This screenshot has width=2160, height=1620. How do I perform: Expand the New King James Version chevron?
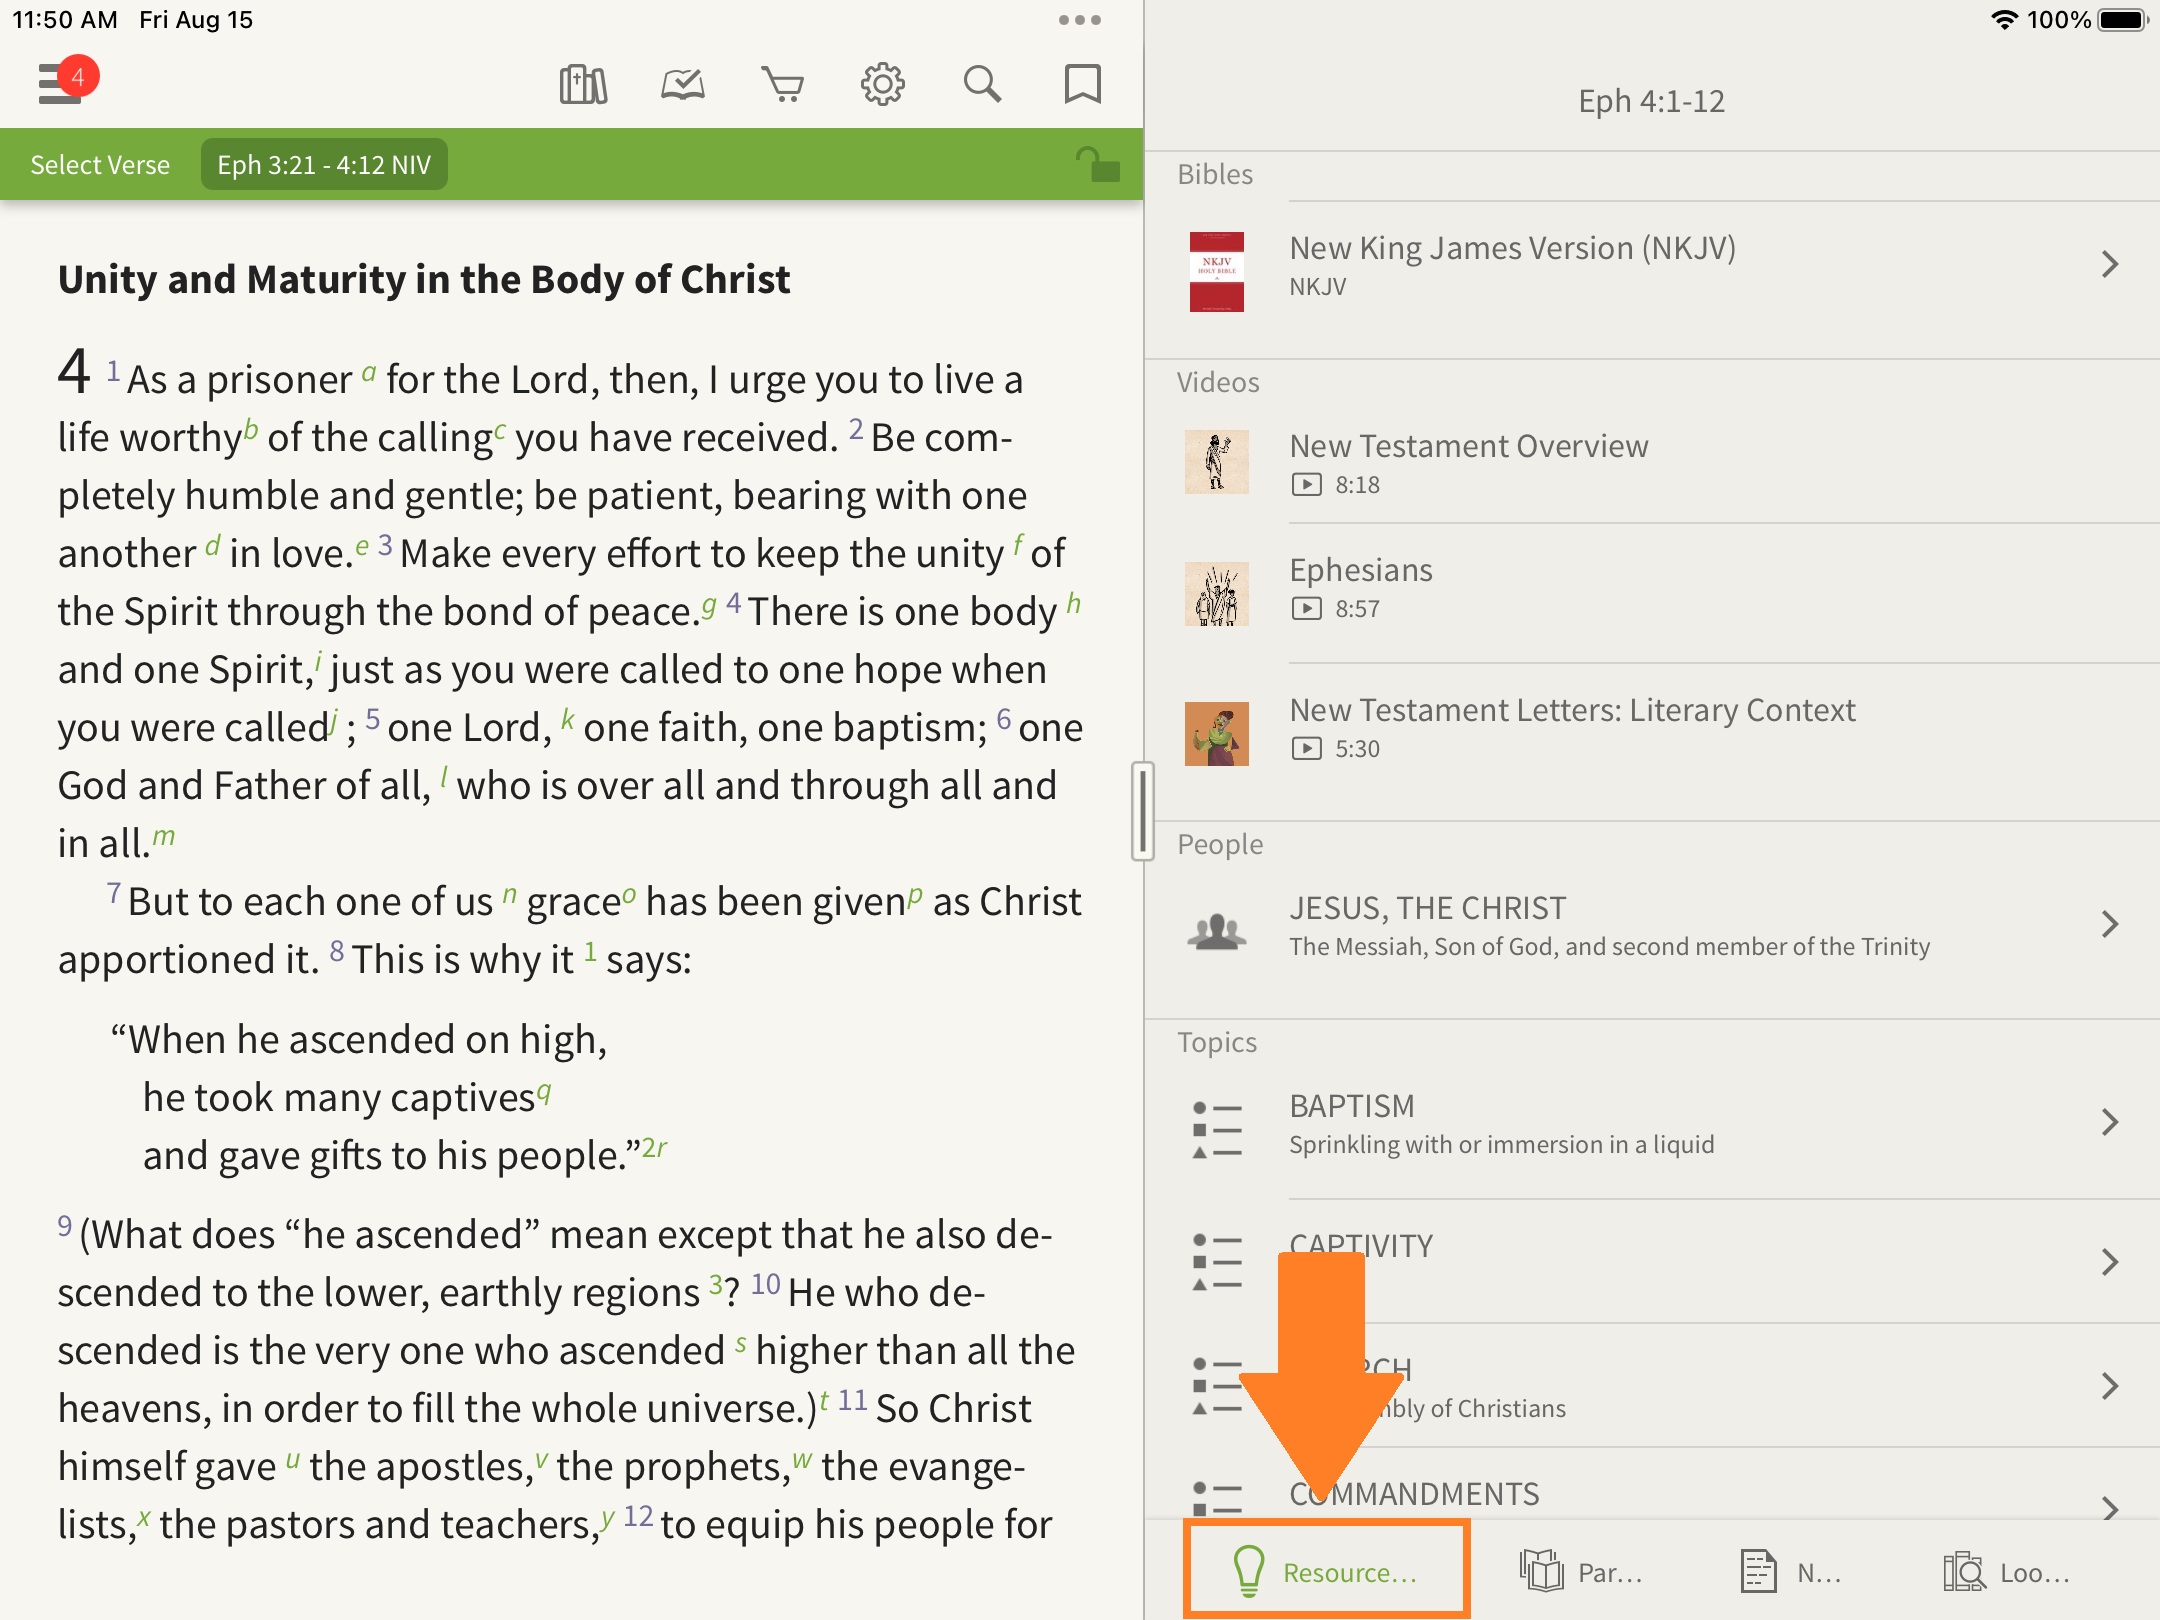click(x=2110, y=265)
